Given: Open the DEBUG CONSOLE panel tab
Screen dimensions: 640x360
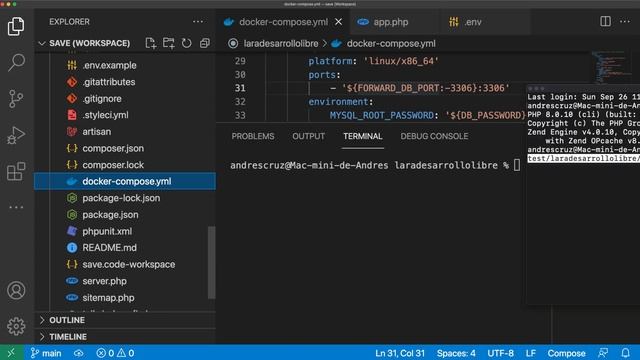Looking at the screenshot, I should [x=434, y=136].
